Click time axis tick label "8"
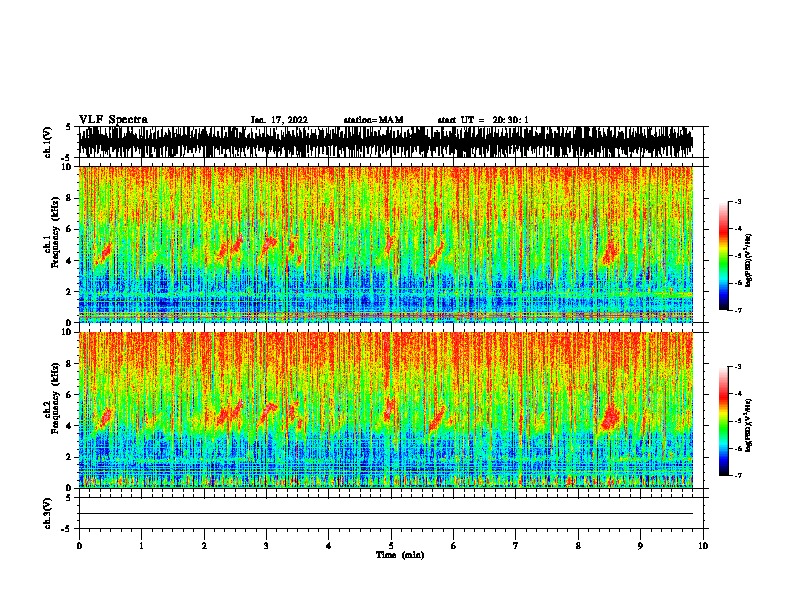 (x=578, y=546)
